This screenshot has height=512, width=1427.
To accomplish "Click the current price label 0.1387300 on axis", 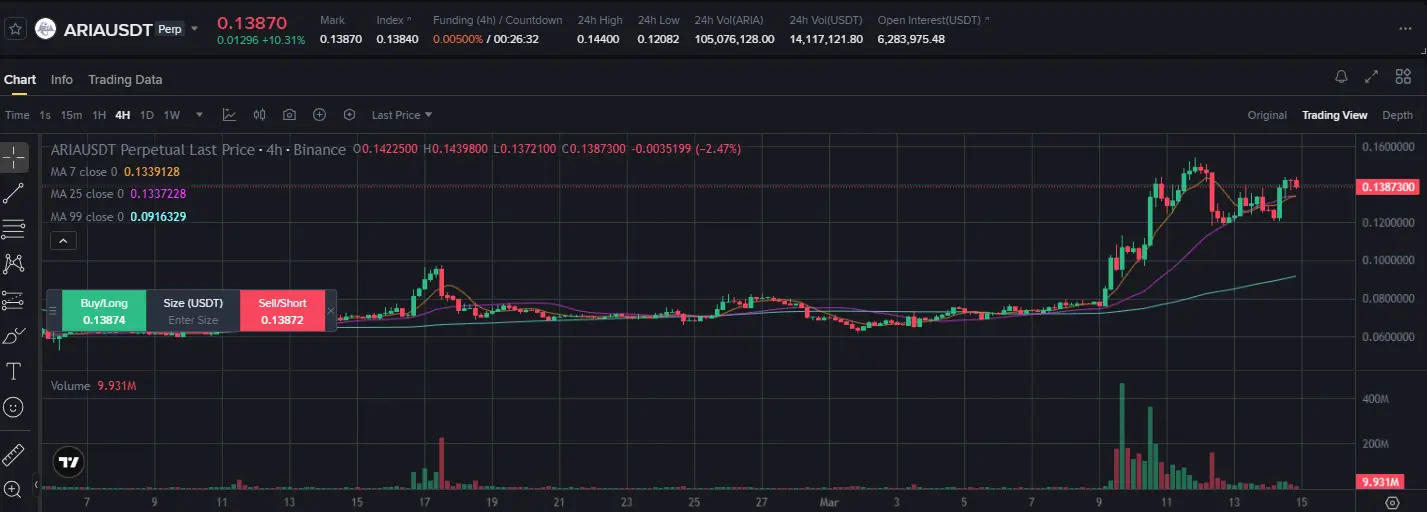I will 1387,187.
